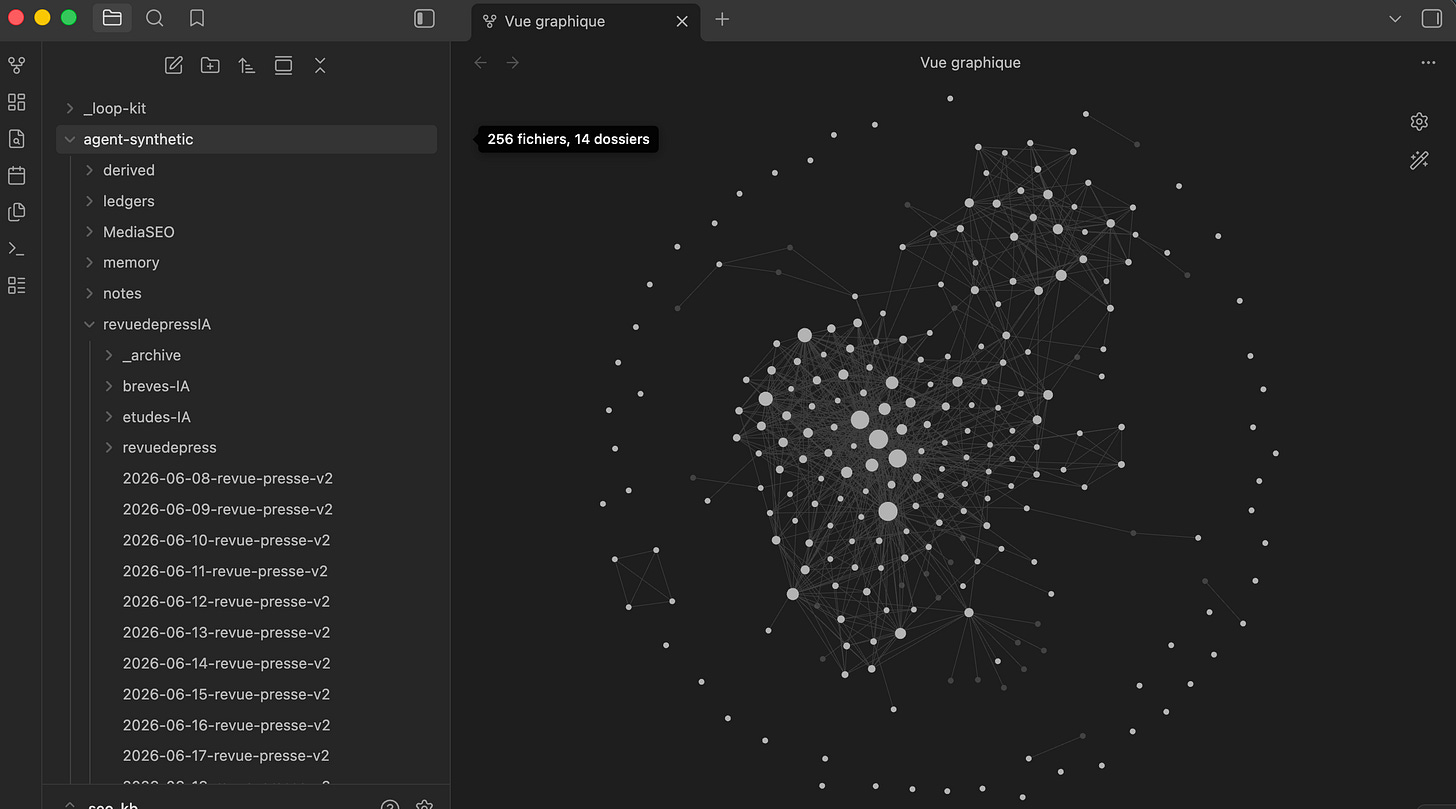Start graph timelapse animation wand
This screenshot has height=809, width=1456.
pyautogui.click(x=1419, y=160)
